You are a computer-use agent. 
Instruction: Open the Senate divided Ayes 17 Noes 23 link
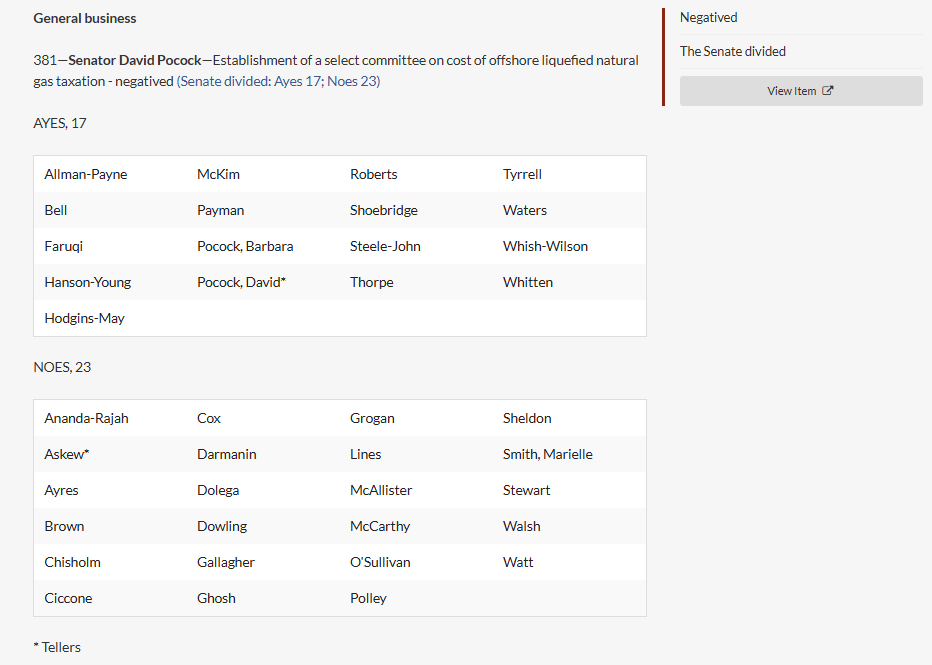[x=278, y=81]
